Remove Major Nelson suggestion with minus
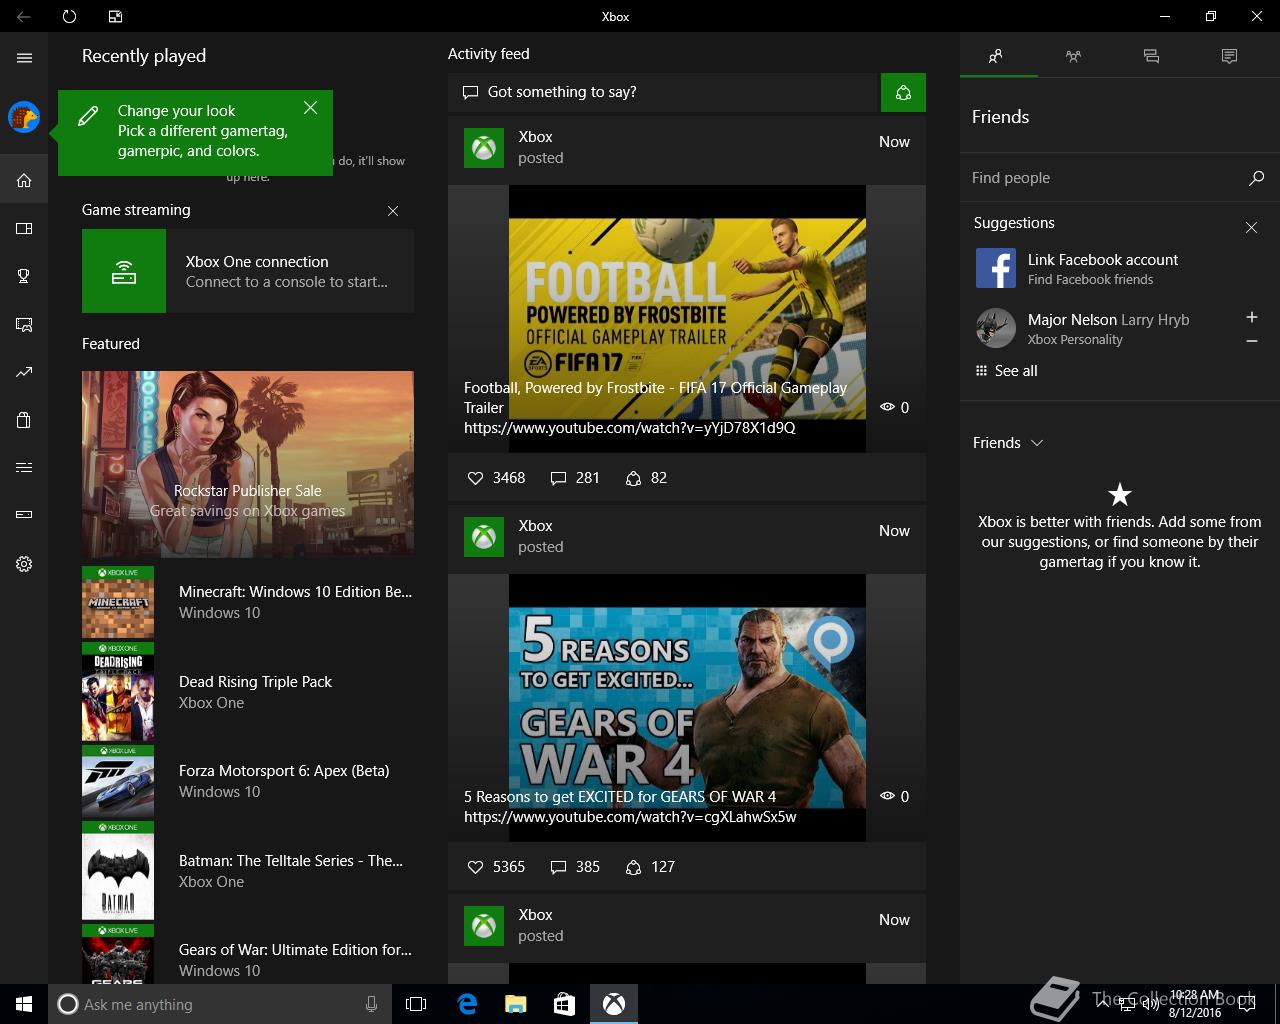The height and width of the screenshot is (1024, 1280). click(x=1251, y=341)
